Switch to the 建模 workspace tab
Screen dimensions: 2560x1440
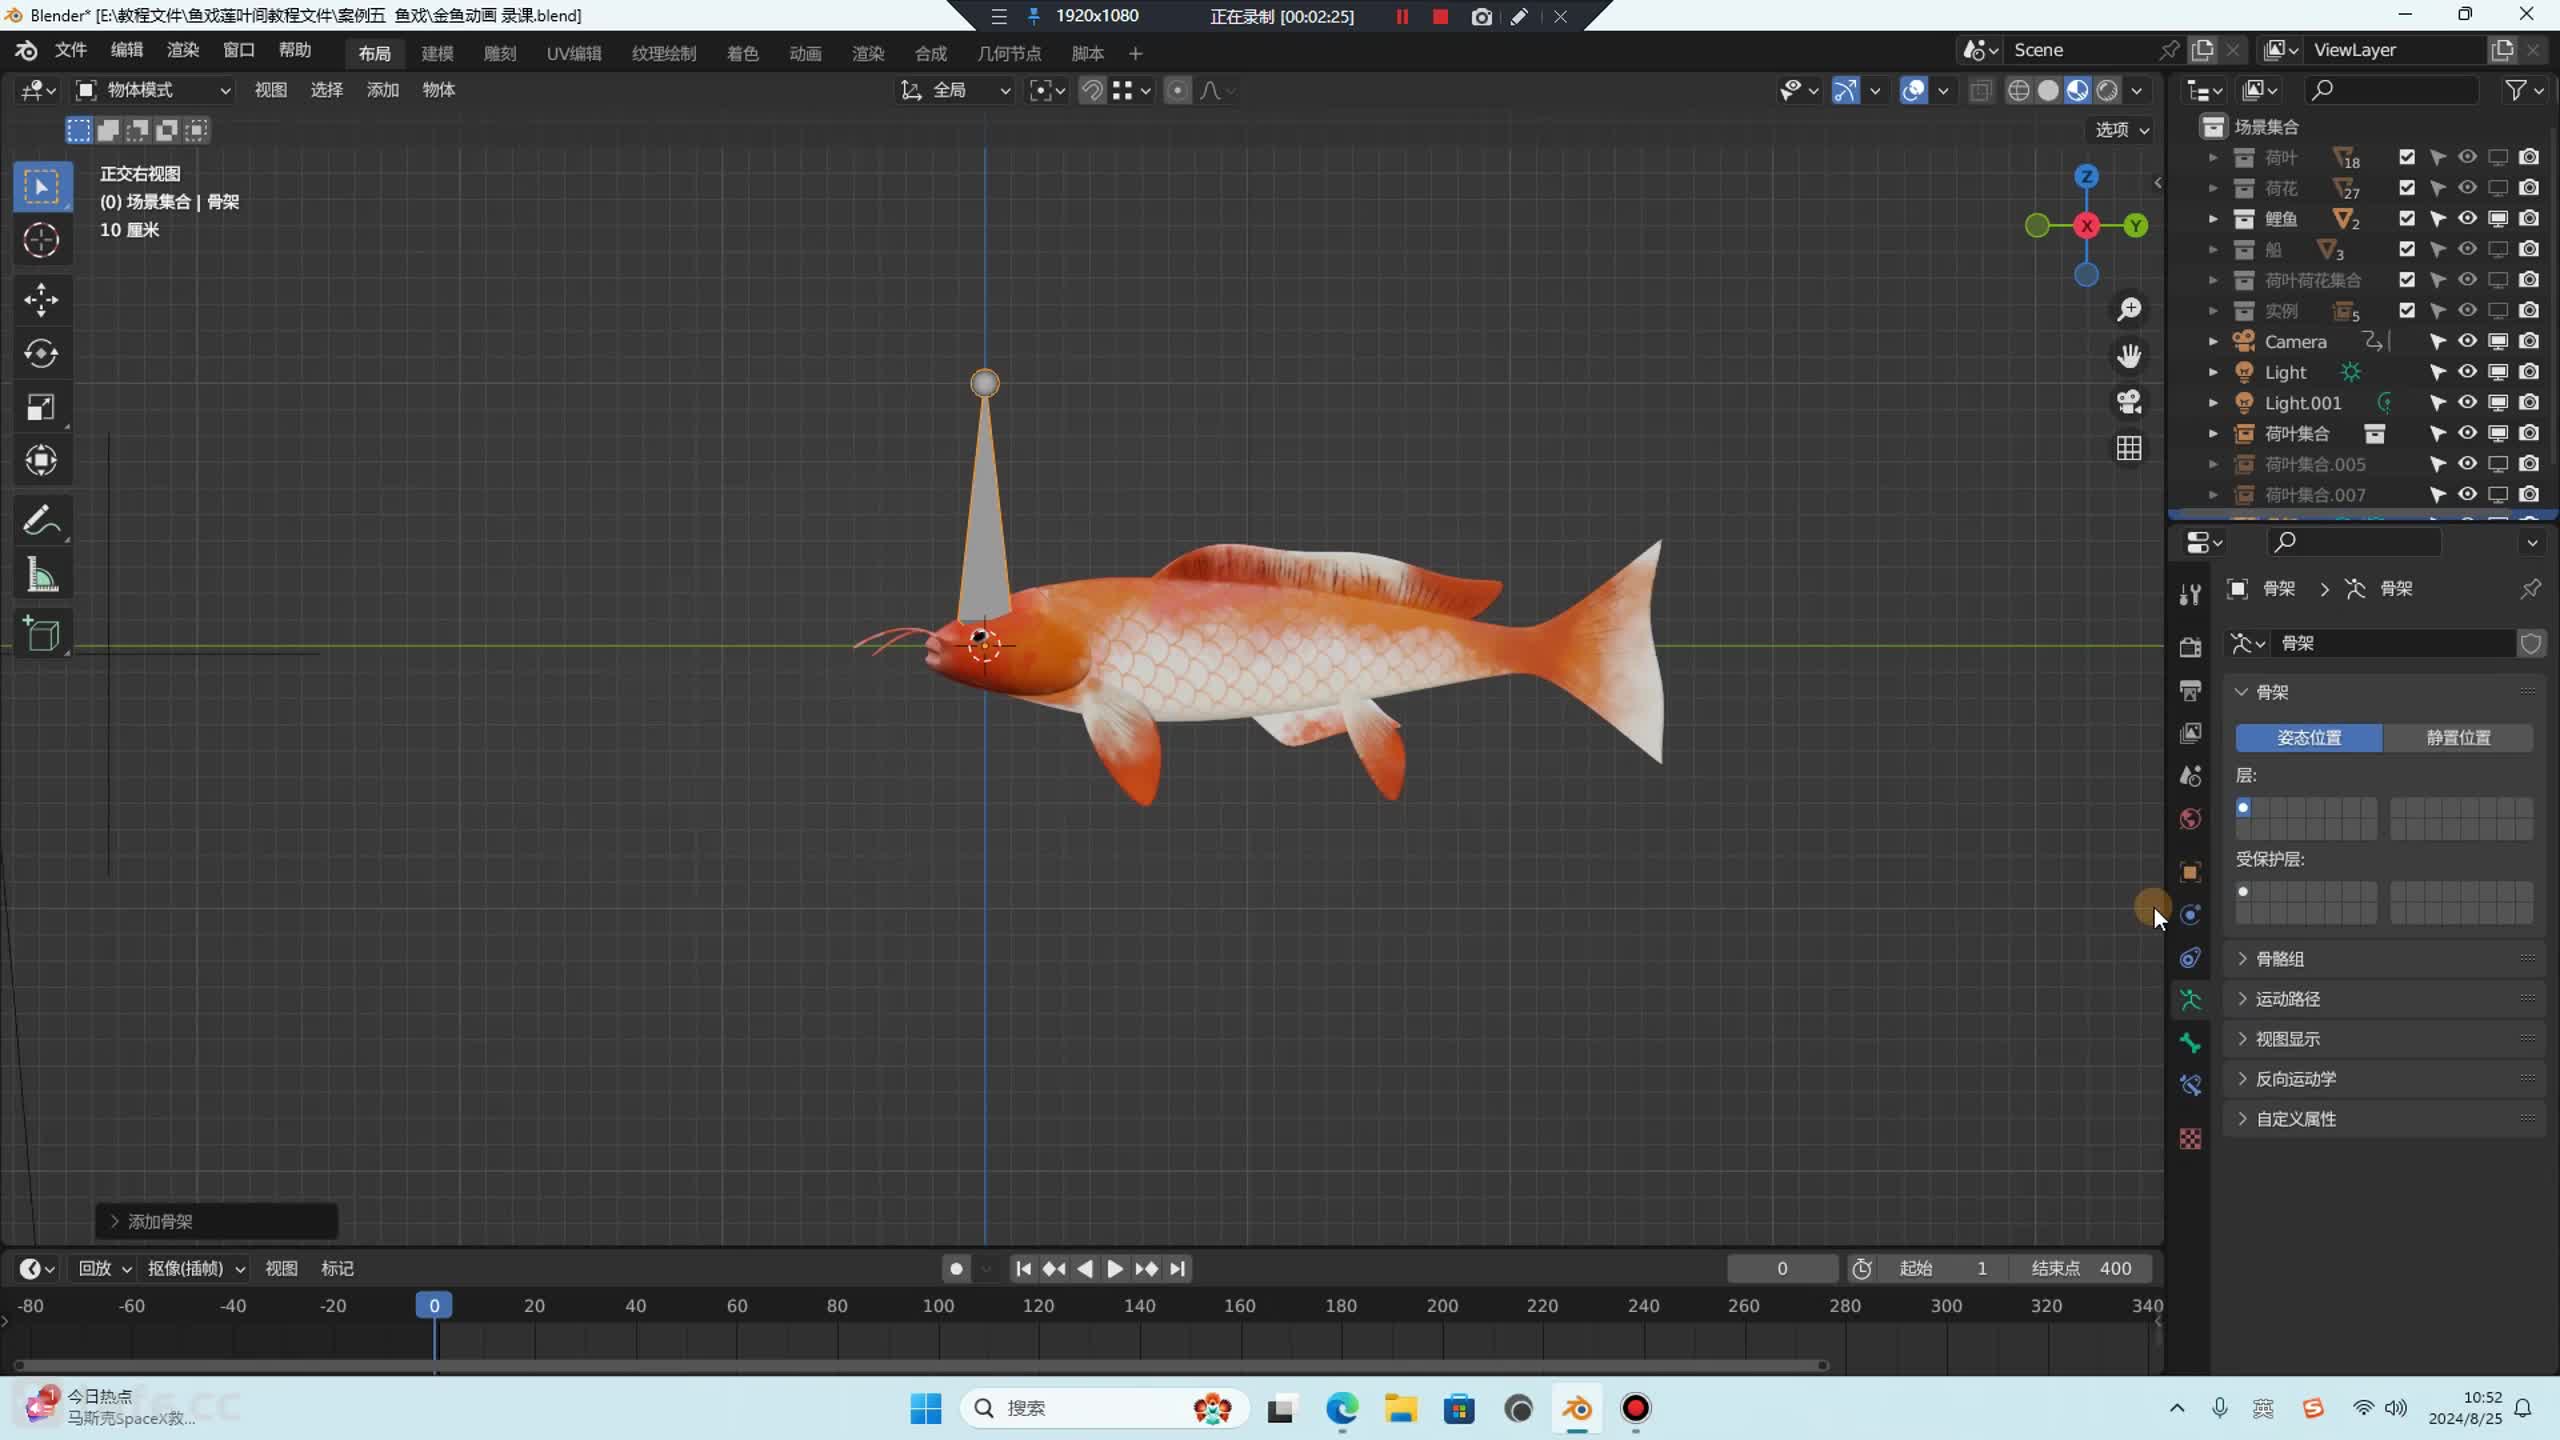coord(437,53)
